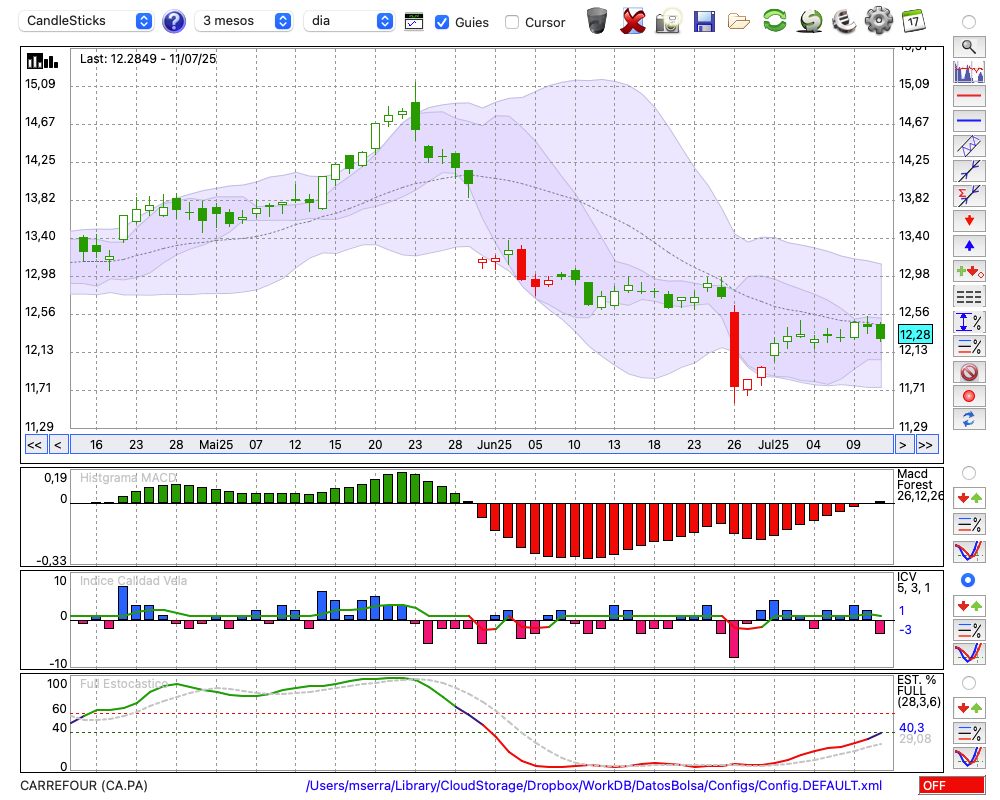Viewport: 1000px width, 800px height.
Task: Click the red X delete icon
Action: click(633, 21)
